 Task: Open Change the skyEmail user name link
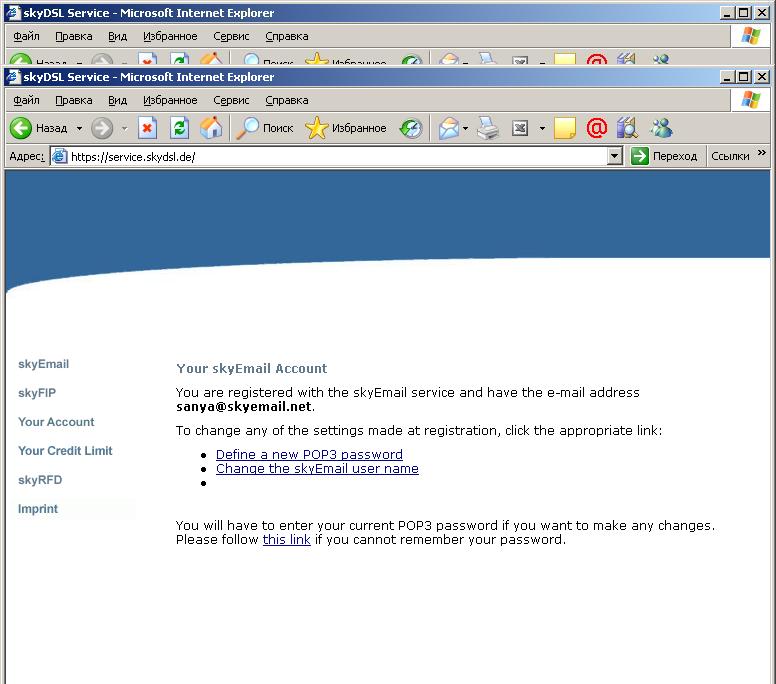317,469
